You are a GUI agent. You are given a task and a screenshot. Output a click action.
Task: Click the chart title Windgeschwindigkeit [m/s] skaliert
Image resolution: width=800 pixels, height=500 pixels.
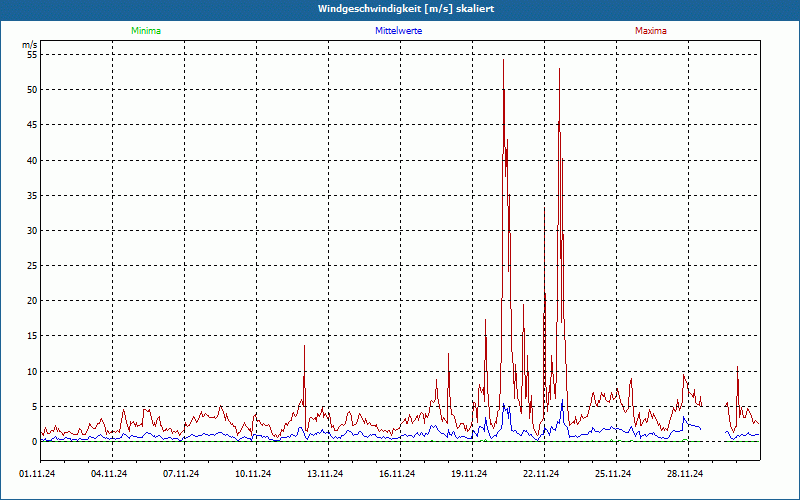[x=406, y=9]
